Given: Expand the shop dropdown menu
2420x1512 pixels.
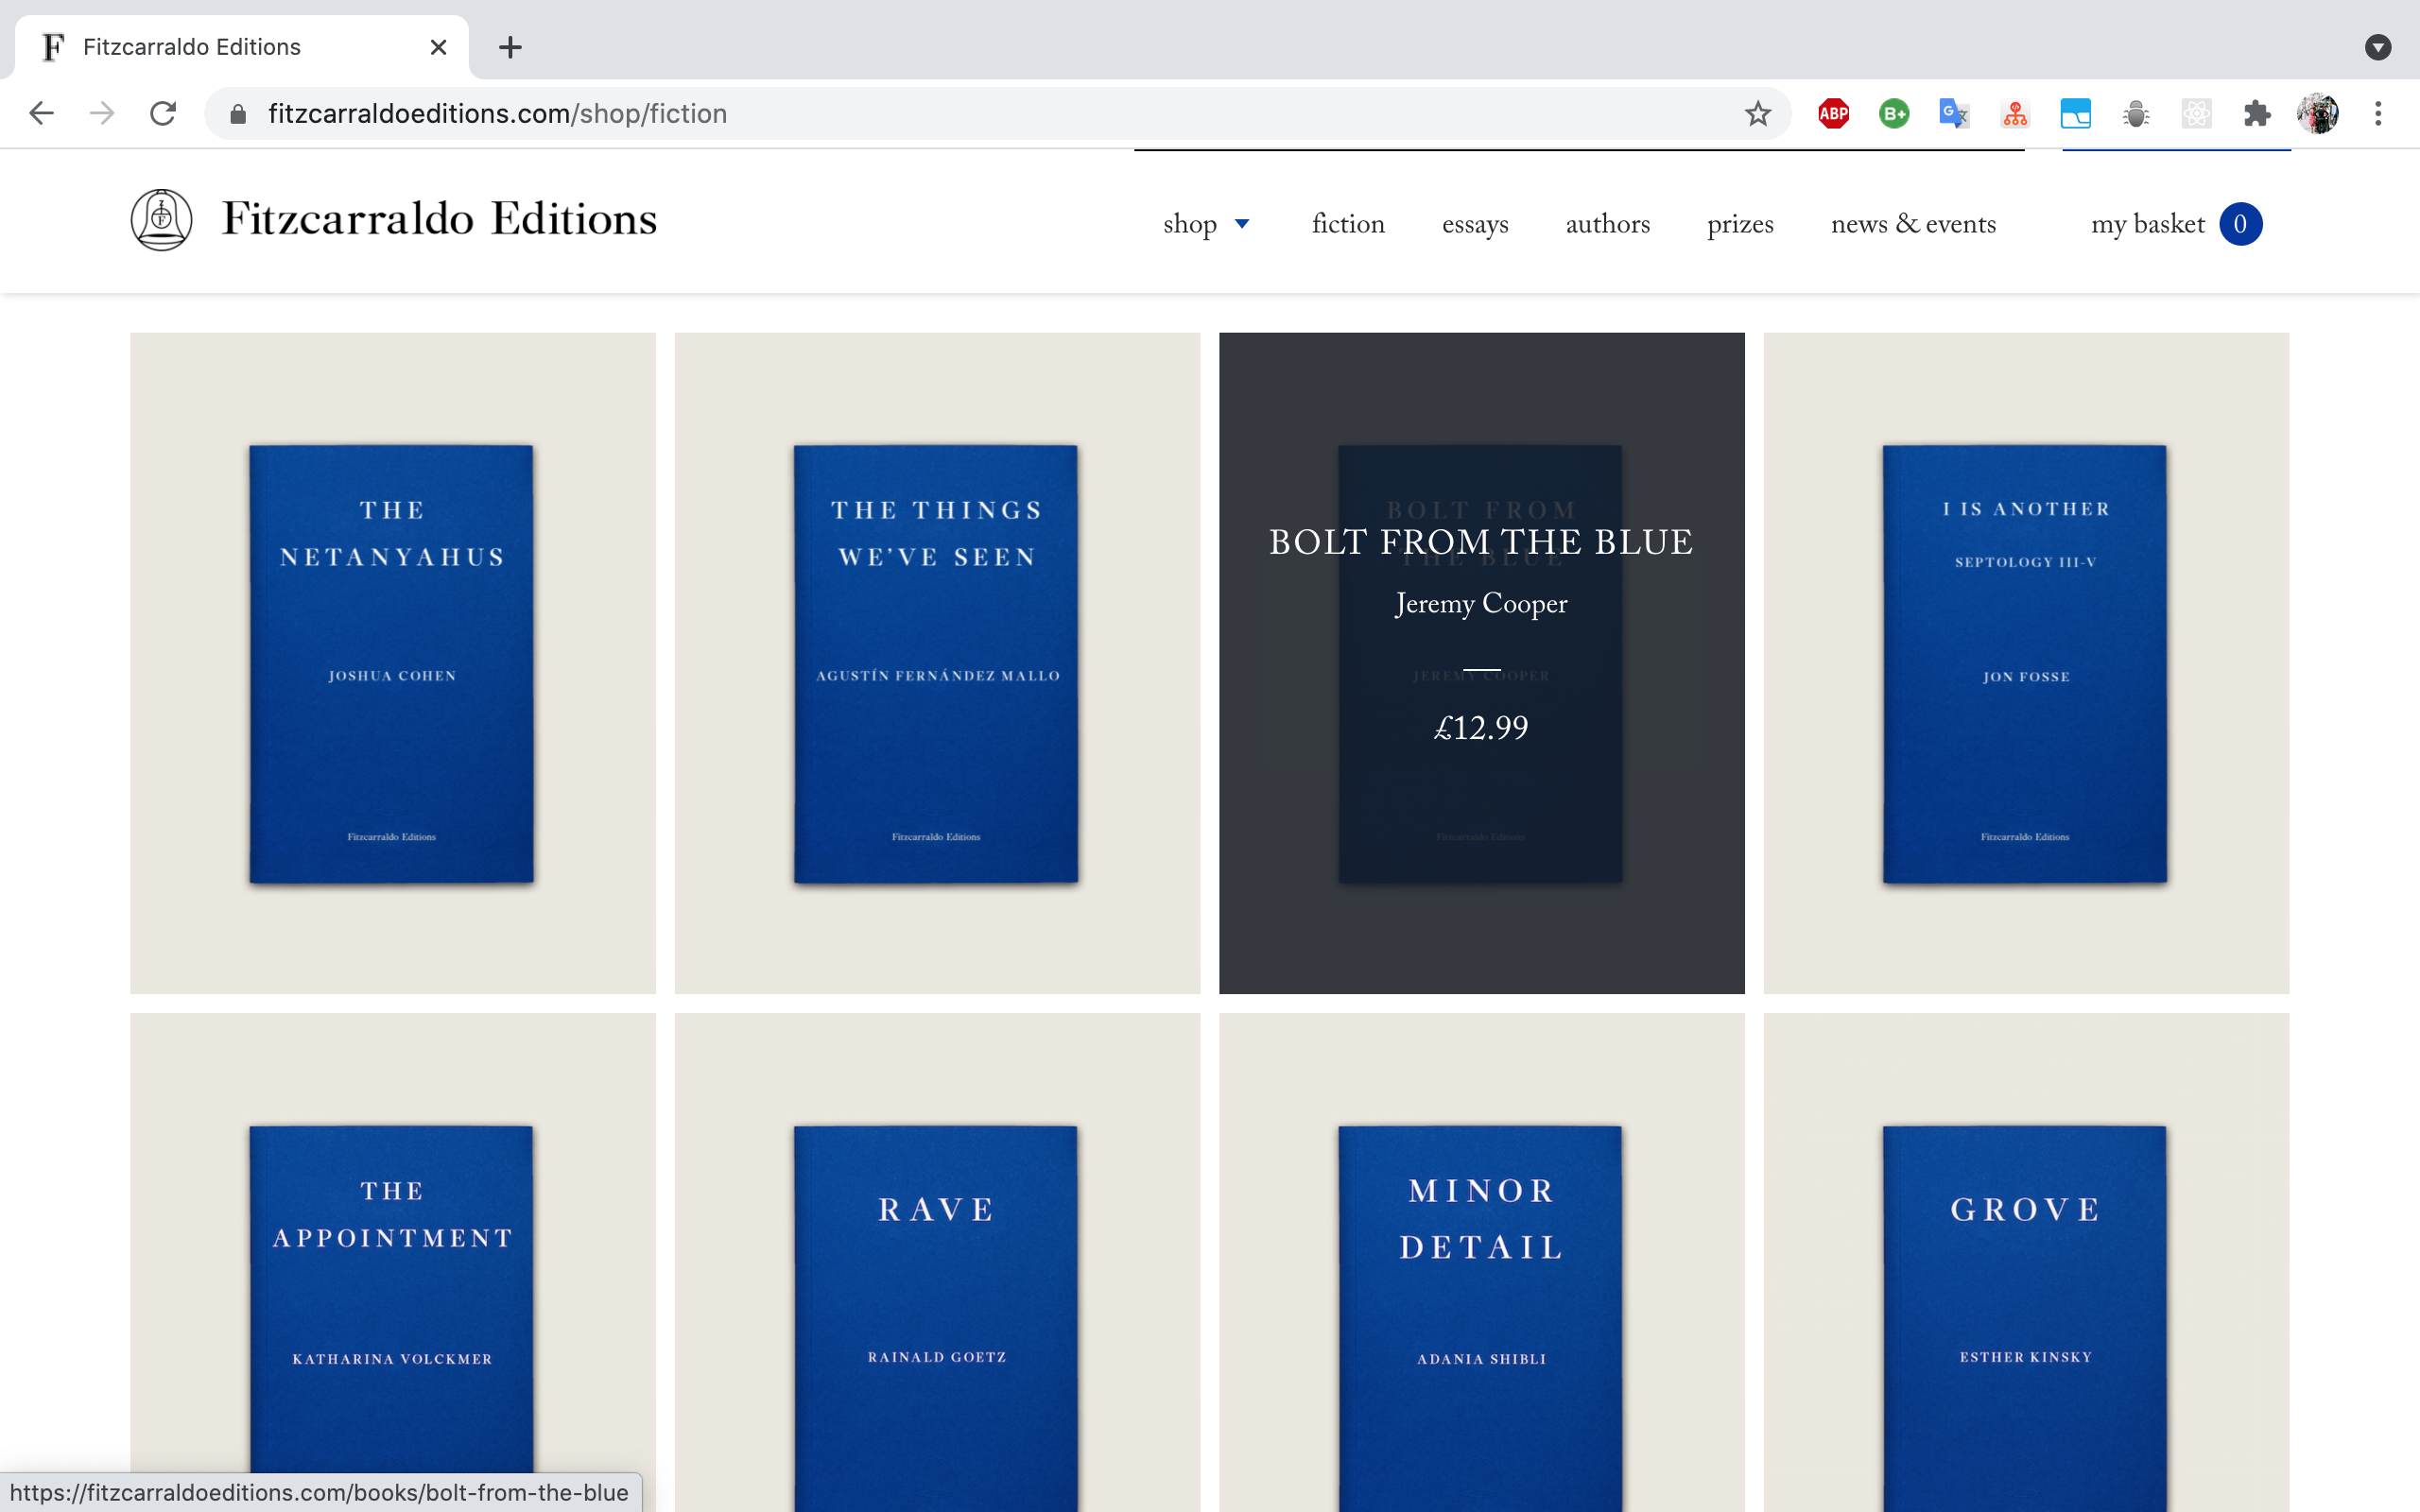Looking at the screenshot, I should pyautogui.click(x=1207, y=224).
